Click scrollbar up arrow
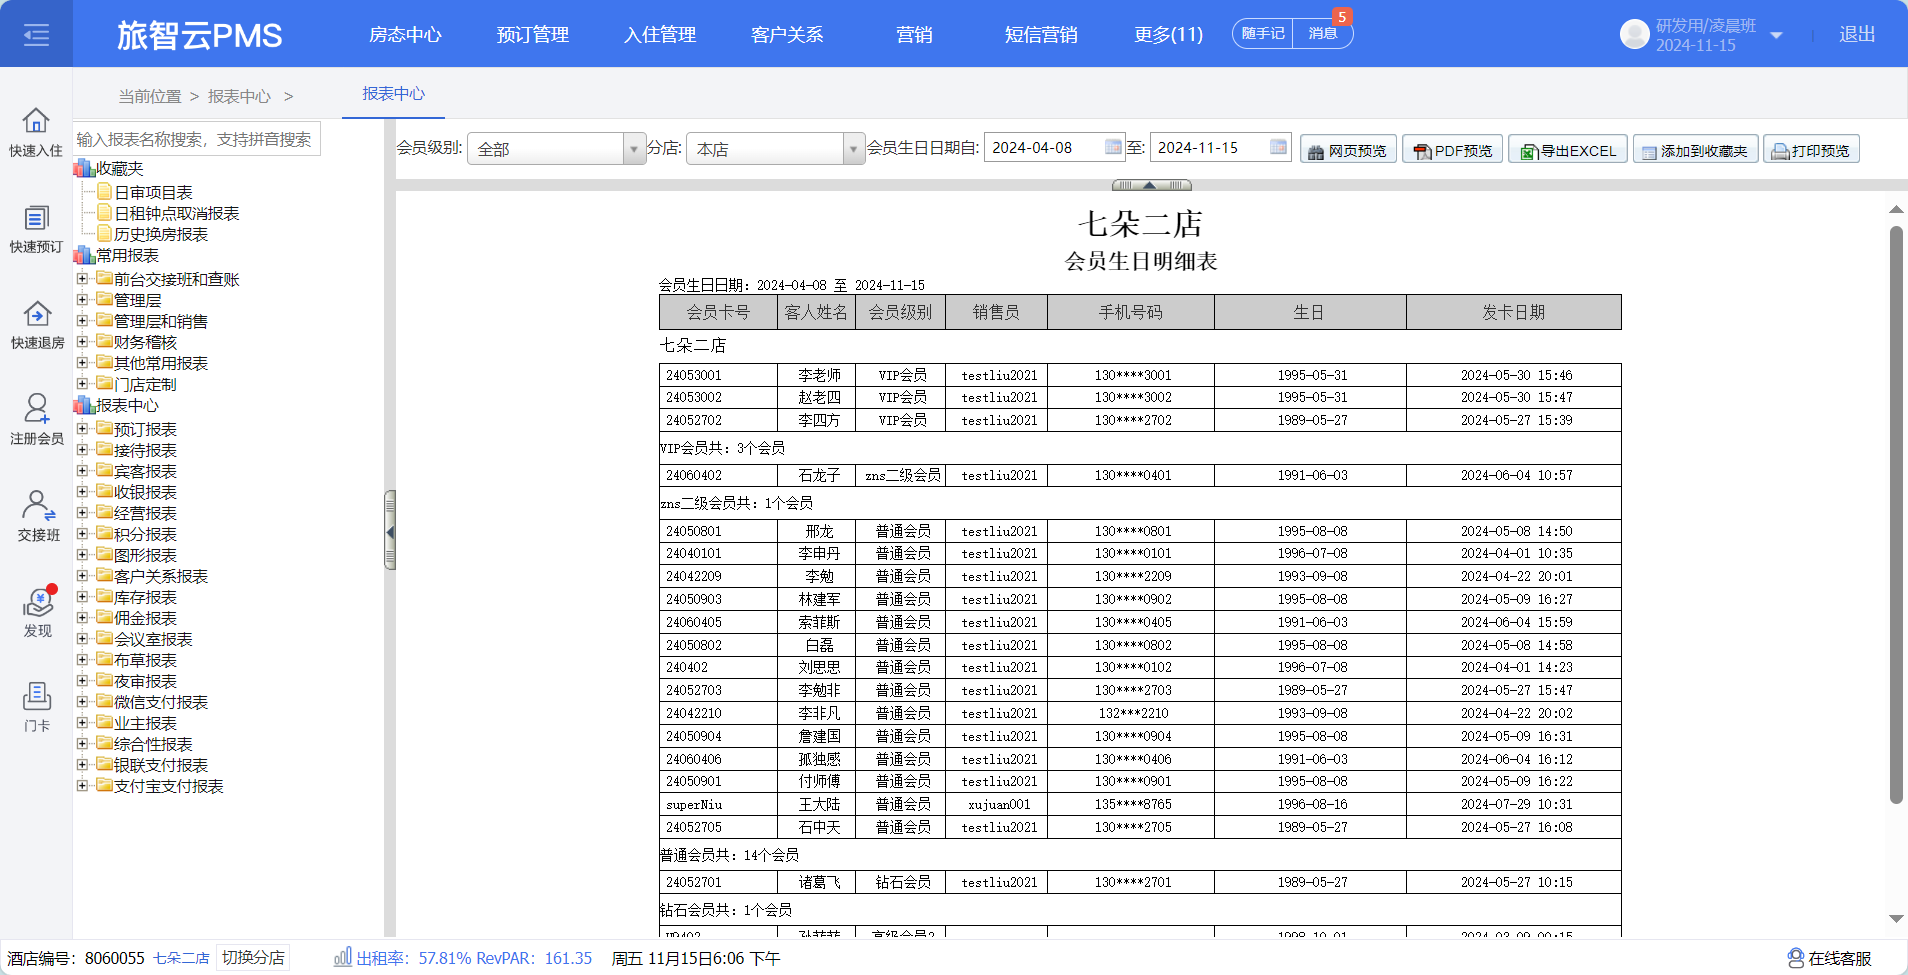 (1896, 209)
